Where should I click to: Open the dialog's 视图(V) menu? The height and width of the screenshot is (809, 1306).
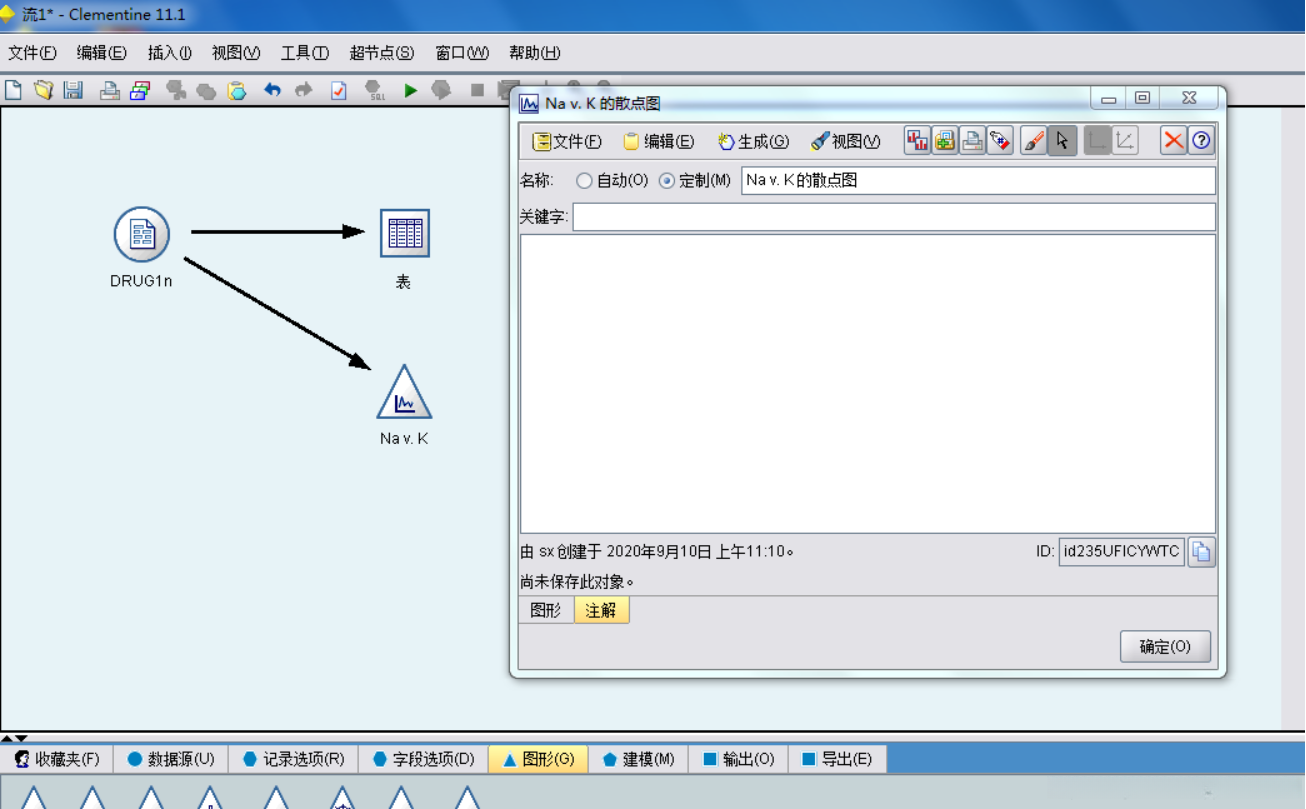[846, 141]
